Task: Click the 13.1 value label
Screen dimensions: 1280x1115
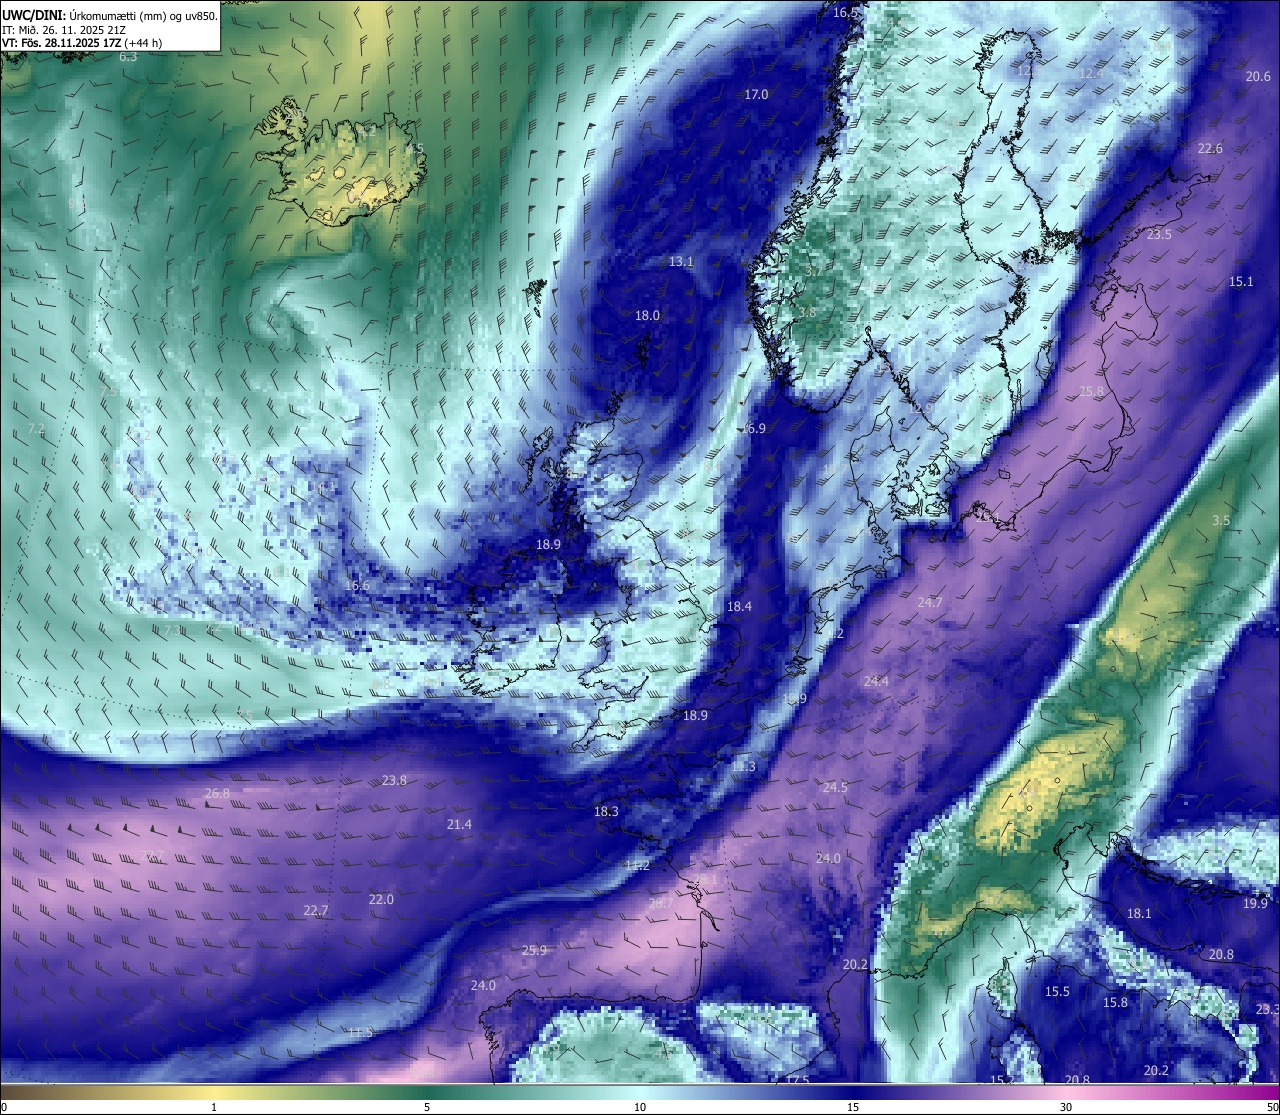Action: pyautogui.click(x=681, y=261)
